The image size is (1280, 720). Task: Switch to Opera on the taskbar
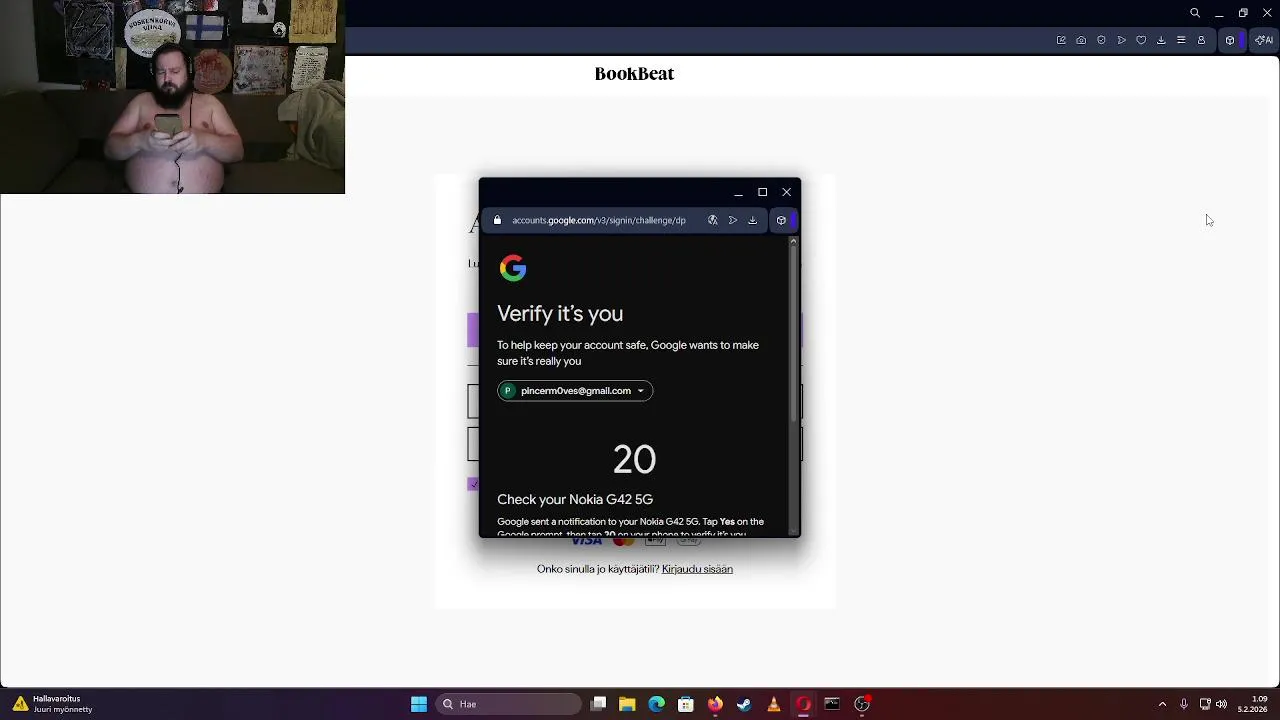(x=803, y=704)
